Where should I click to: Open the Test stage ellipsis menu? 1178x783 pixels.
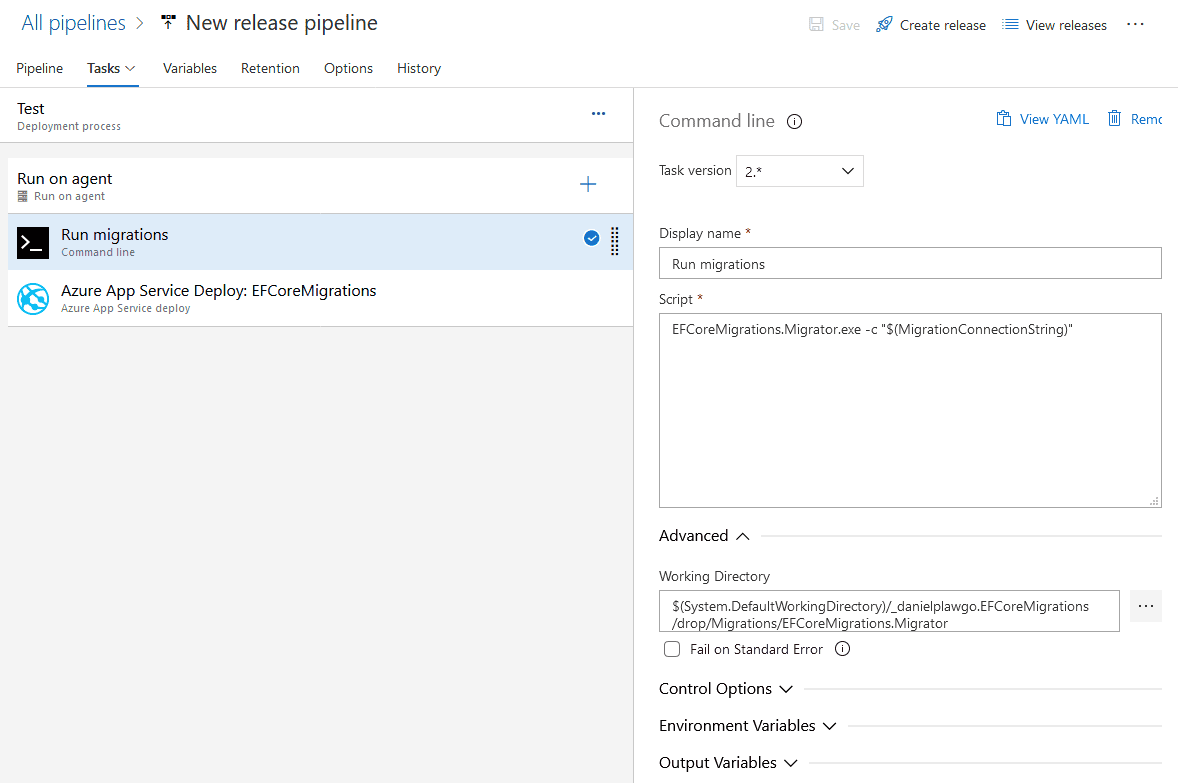point(598,113)
